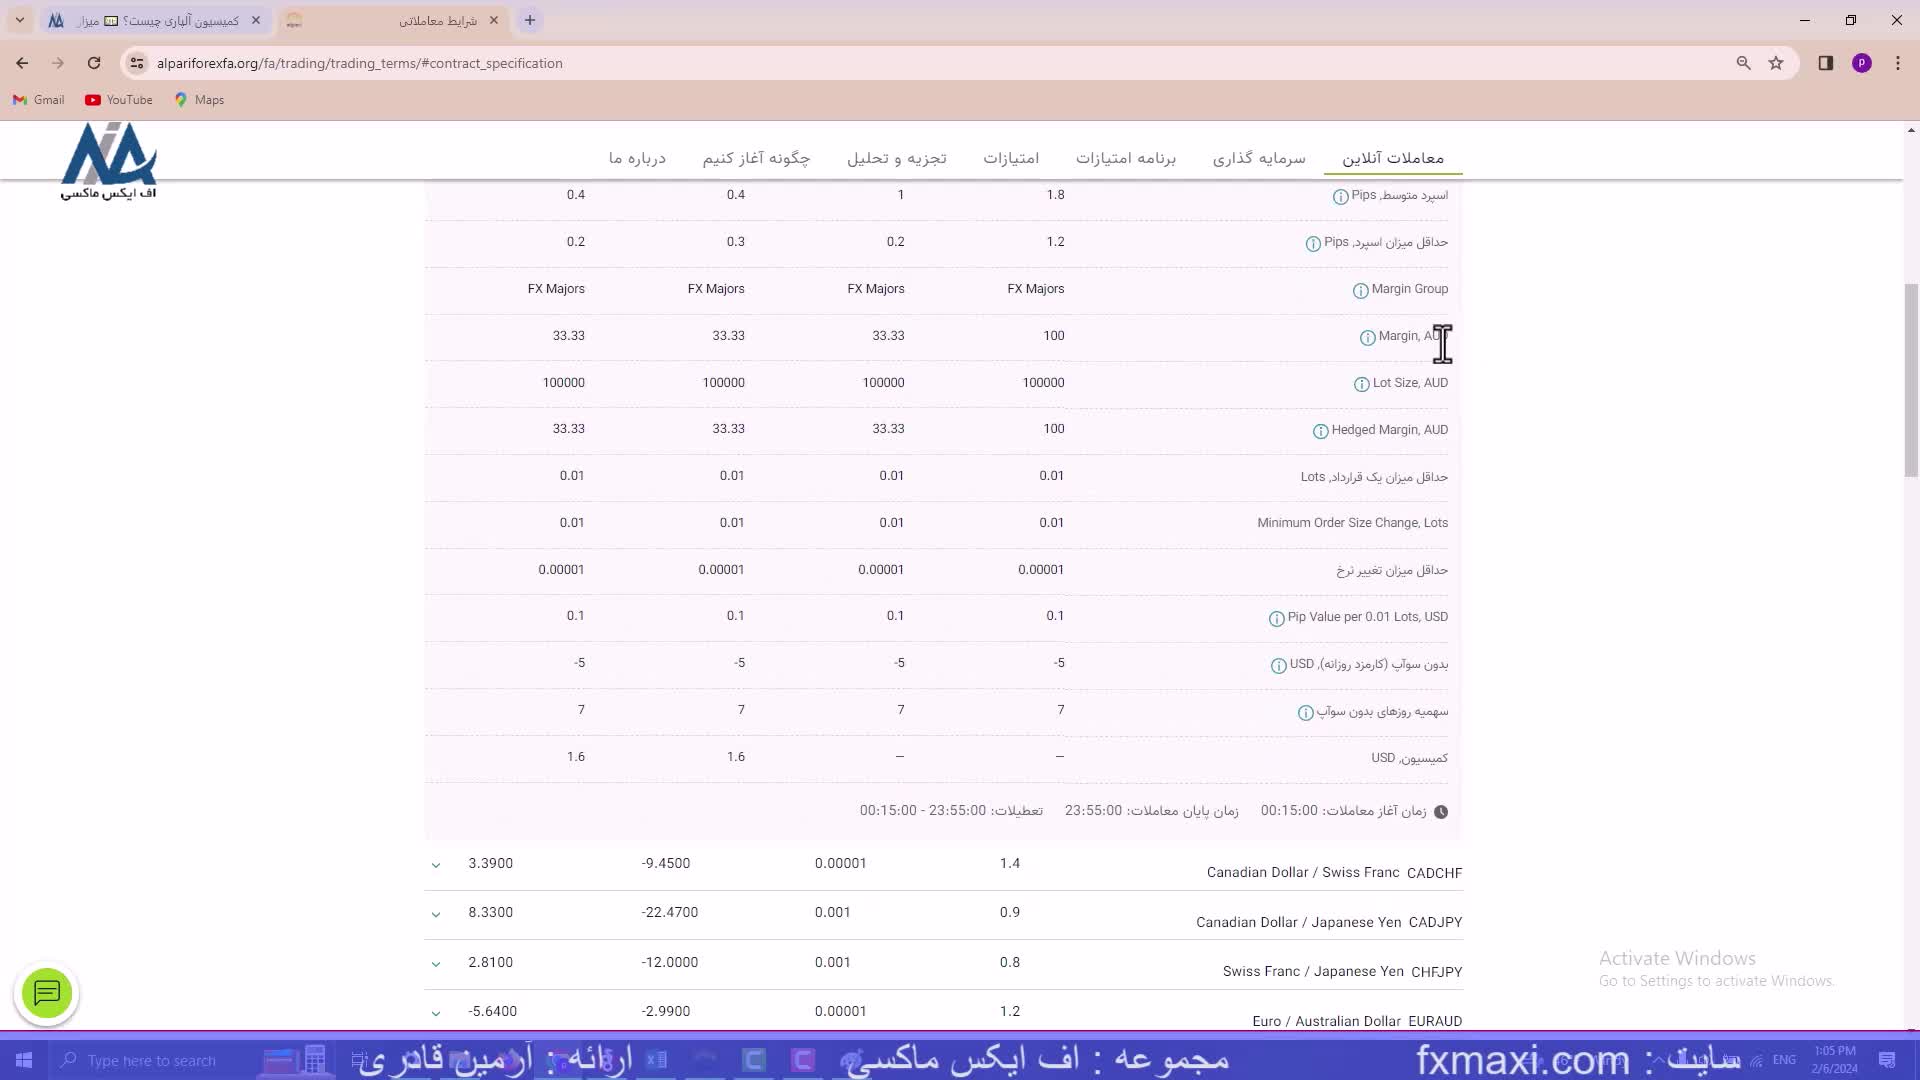Expand the EURAUD row chevron

(436, 1013)
